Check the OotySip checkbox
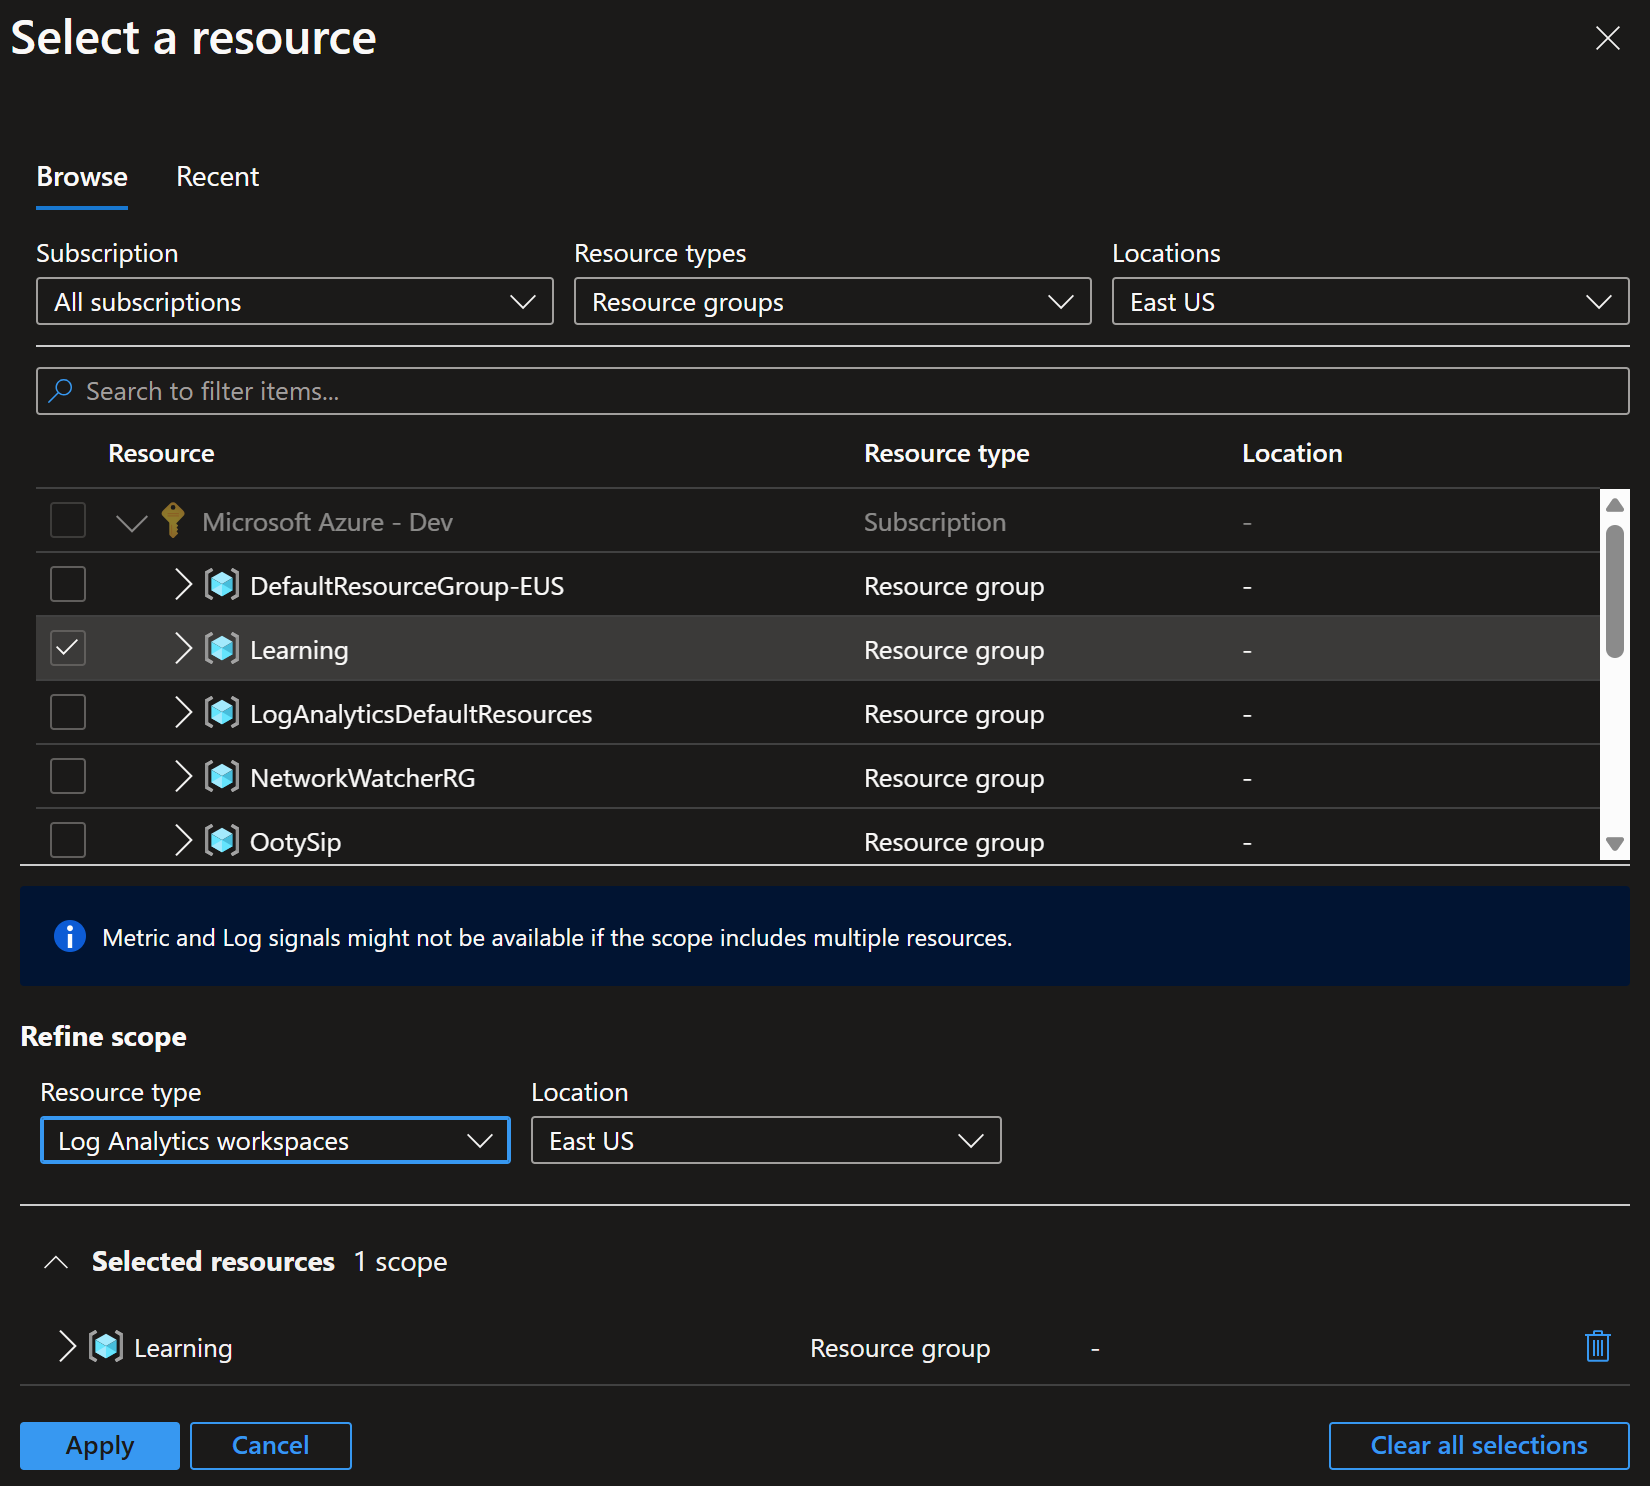 tap(68, 840)
